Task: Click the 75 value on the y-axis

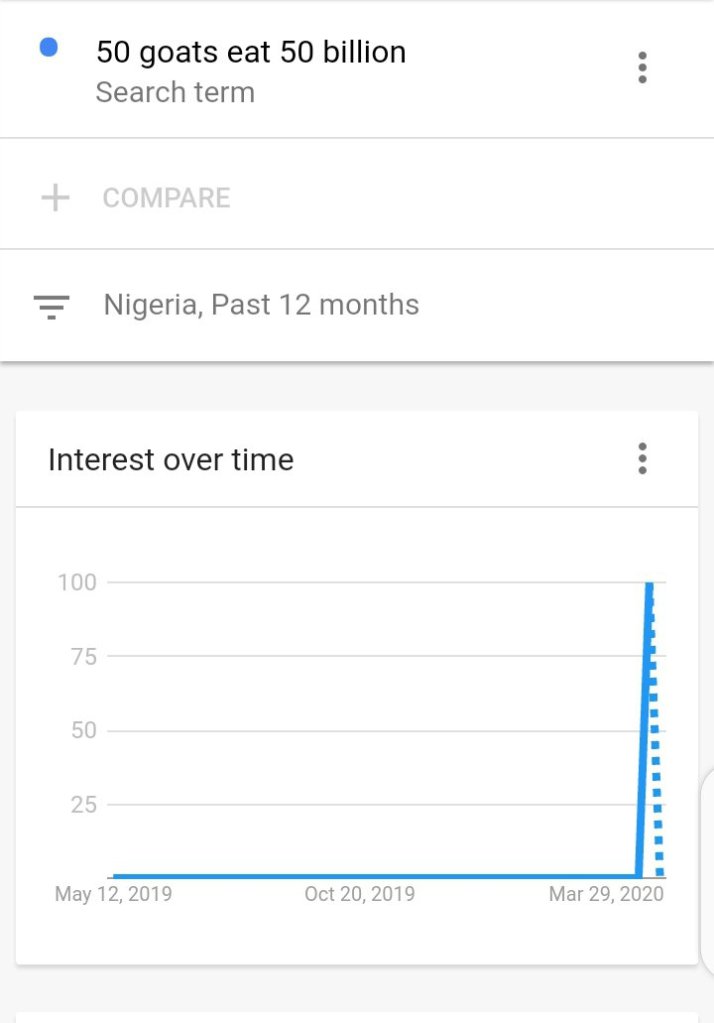Action: pyautogui.click(x=83, y=656)
